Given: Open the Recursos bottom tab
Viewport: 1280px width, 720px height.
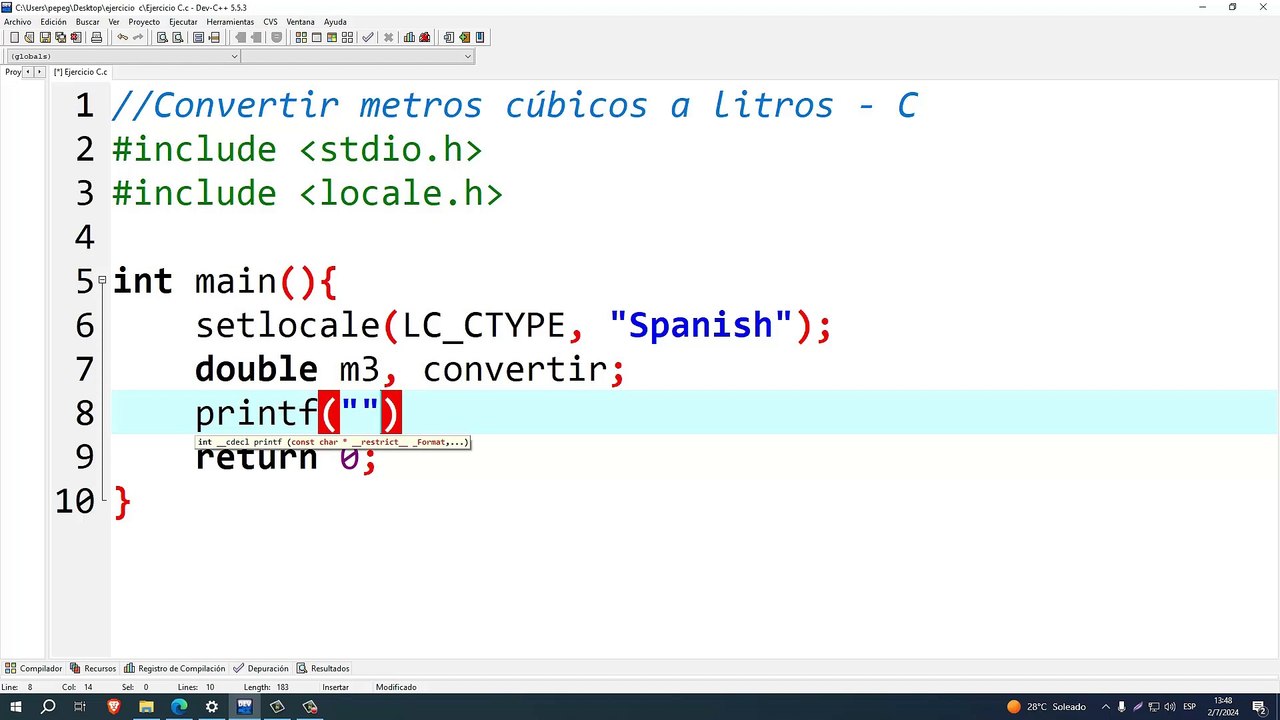Looking at the screenshot, I should 93,668.
